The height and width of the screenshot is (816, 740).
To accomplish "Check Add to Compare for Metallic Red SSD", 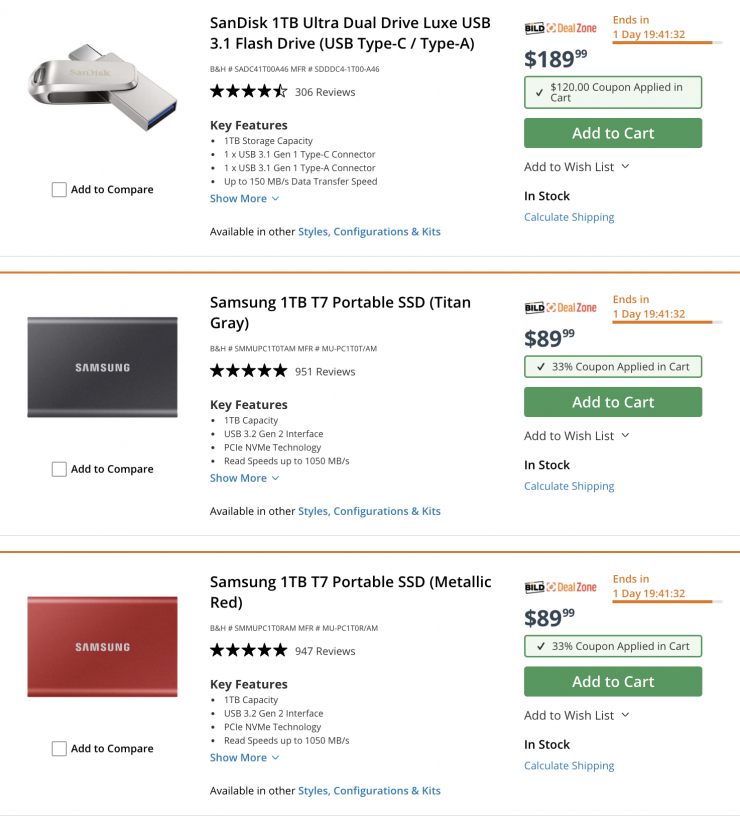I will pos(59,749).
